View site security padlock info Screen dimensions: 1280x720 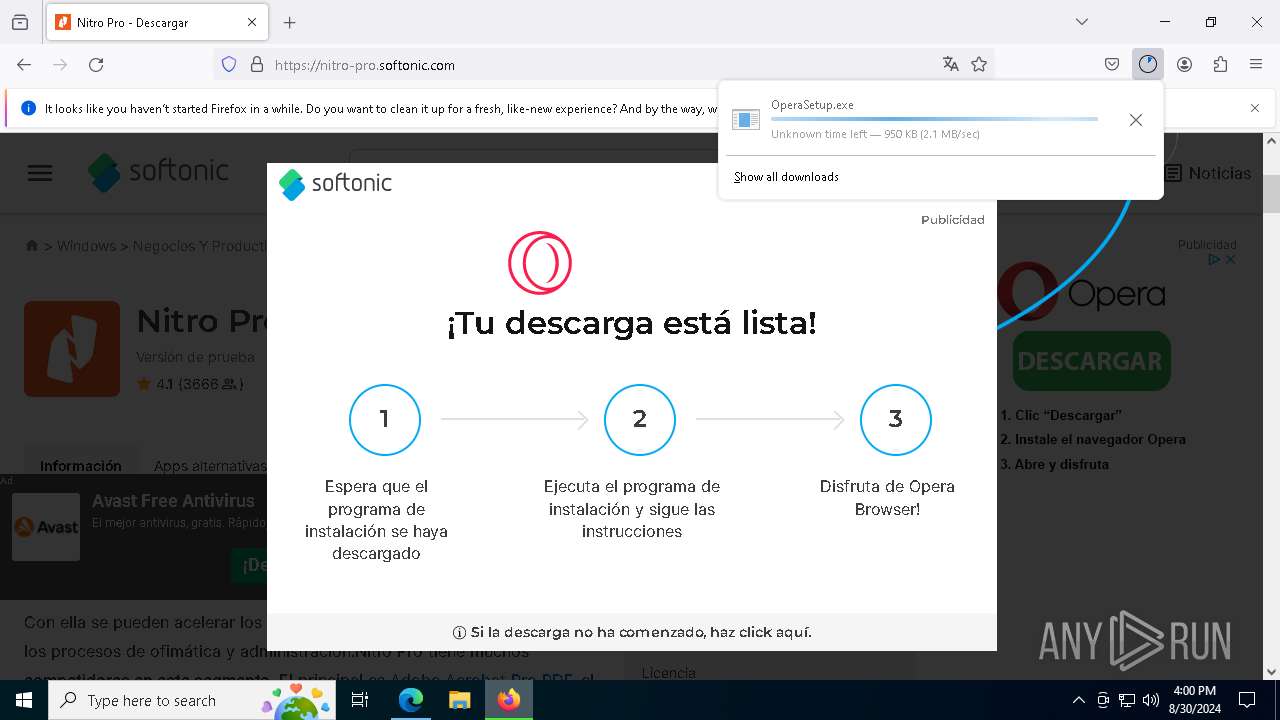click(x=257, y=64)
